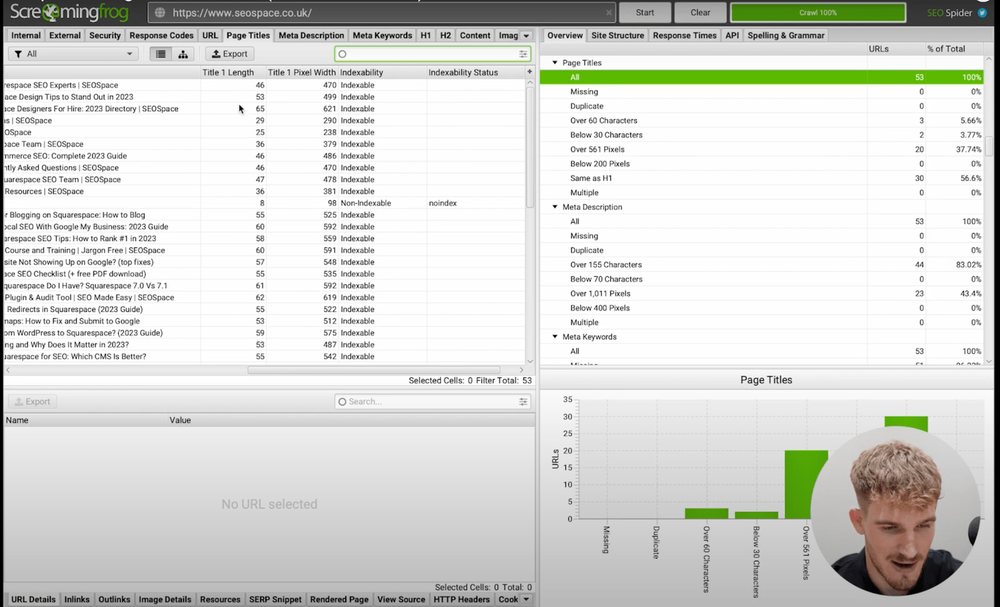
Task: Click the globe icon in URL bar
Action: pyautogui.click(x=160, y=13)
